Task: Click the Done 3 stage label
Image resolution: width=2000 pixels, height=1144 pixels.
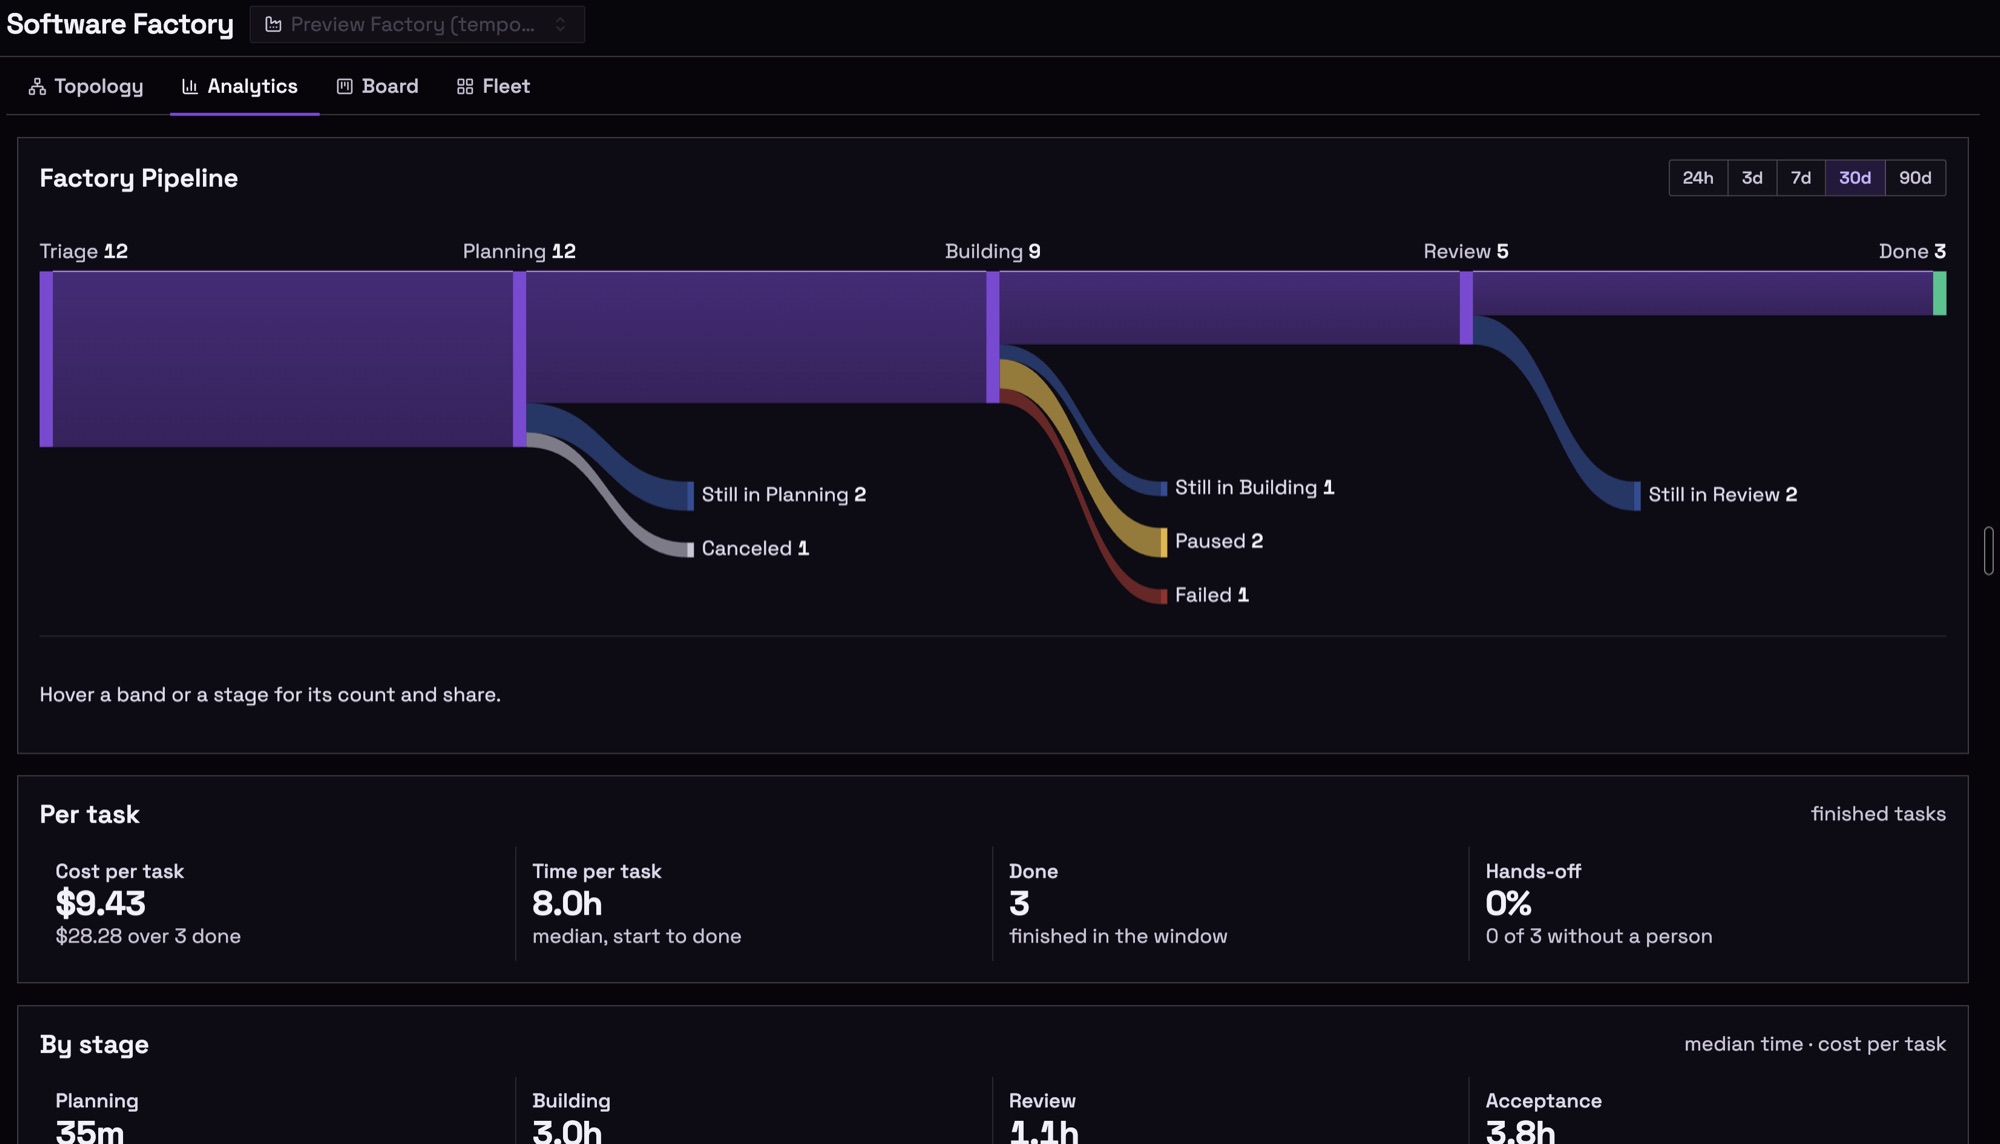Action: pyautogui.click(x=1912, y=251)
